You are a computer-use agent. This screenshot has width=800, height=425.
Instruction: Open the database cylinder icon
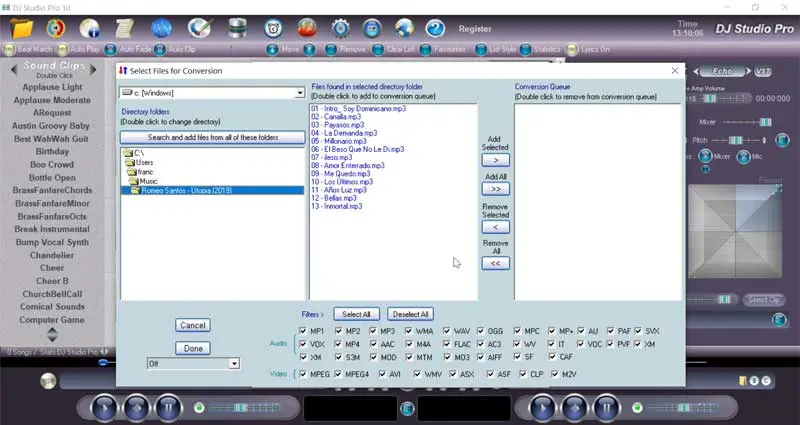tap(238, 29)
